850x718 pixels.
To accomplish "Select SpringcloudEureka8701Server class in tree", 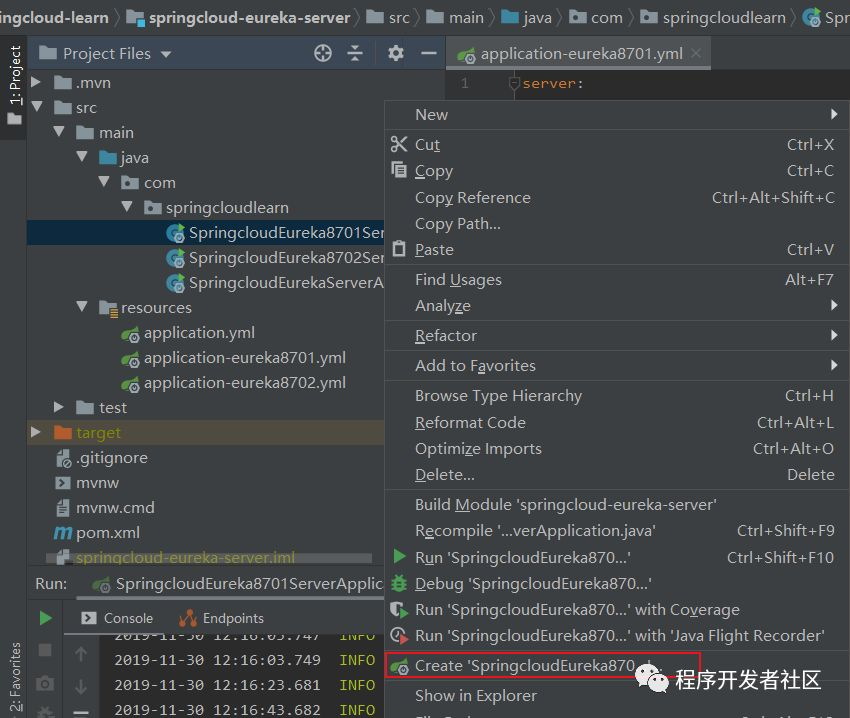I will [x=205, y=233].
